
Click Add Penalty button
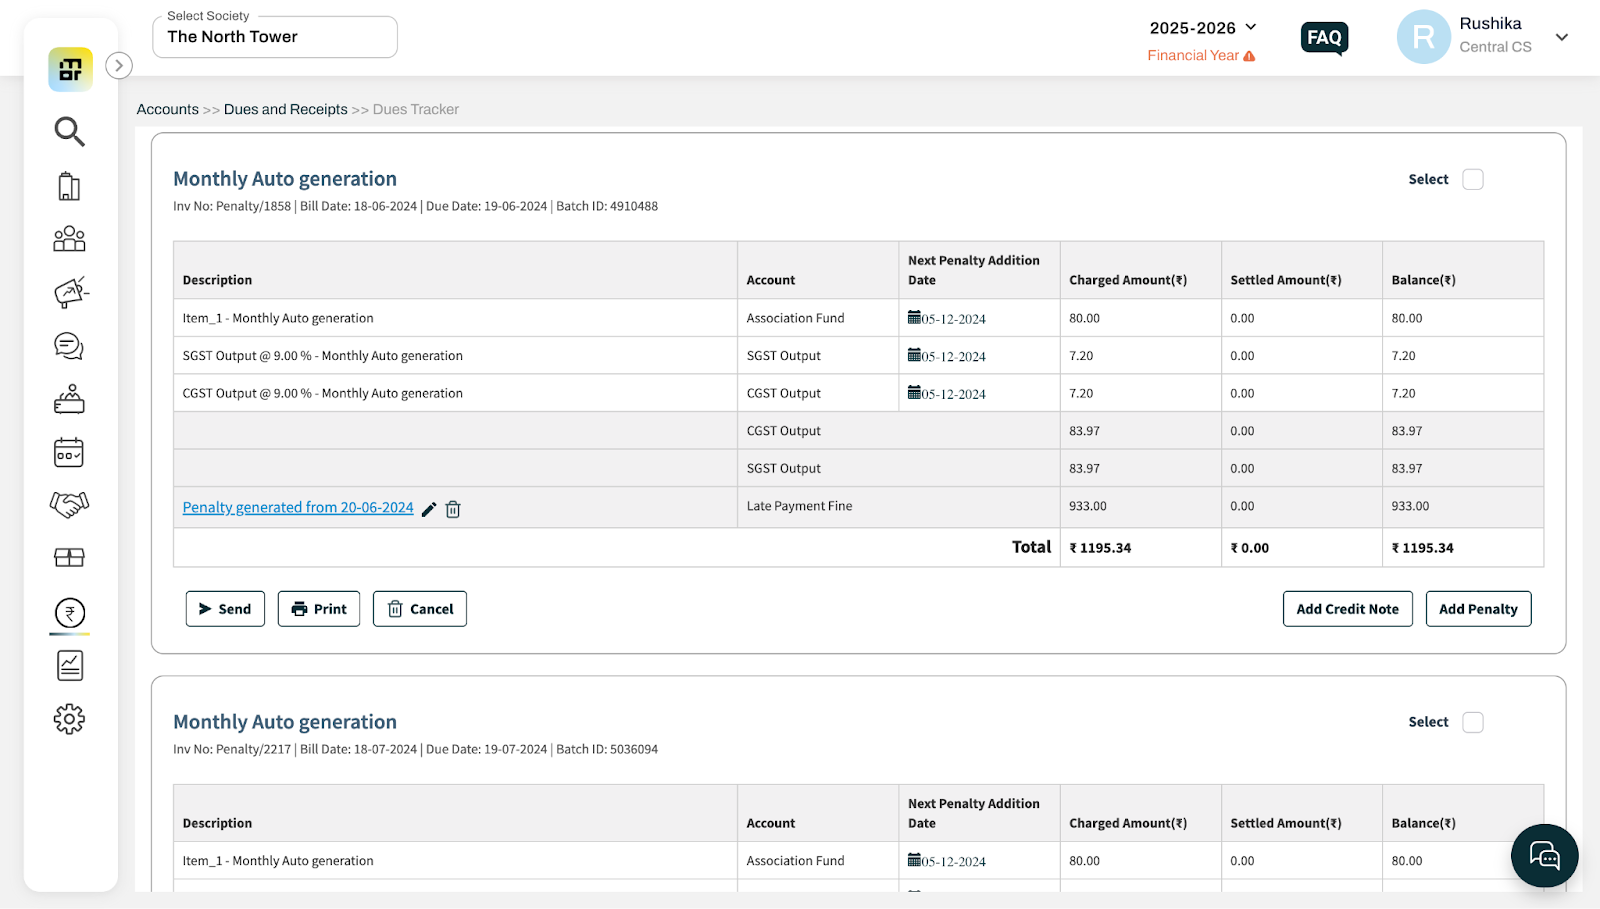[1478, 609]
